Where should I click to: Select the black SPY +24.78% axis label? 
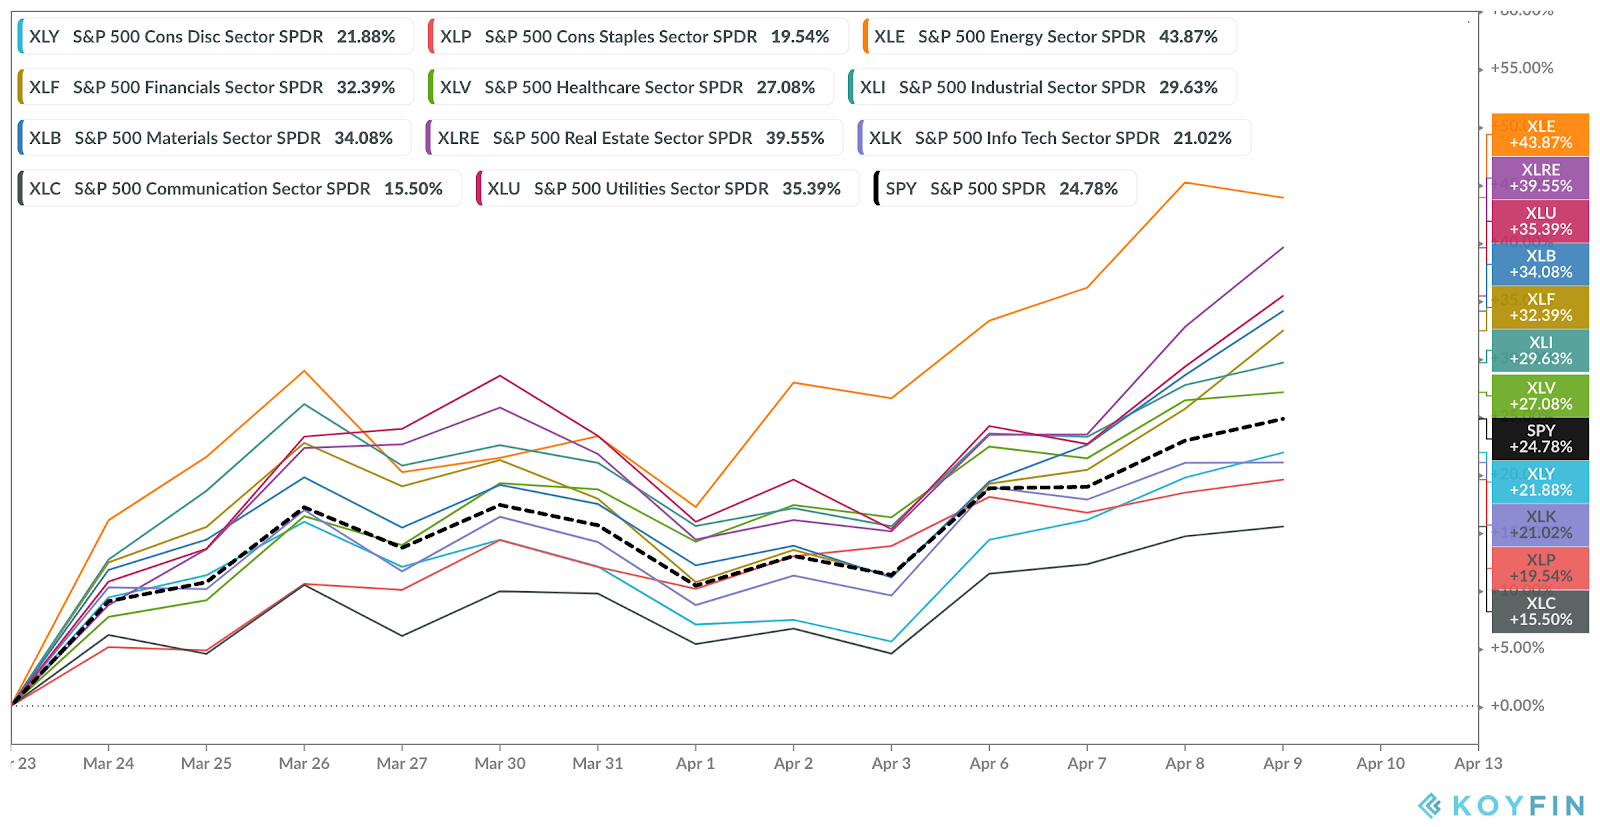coord(1540,439)
